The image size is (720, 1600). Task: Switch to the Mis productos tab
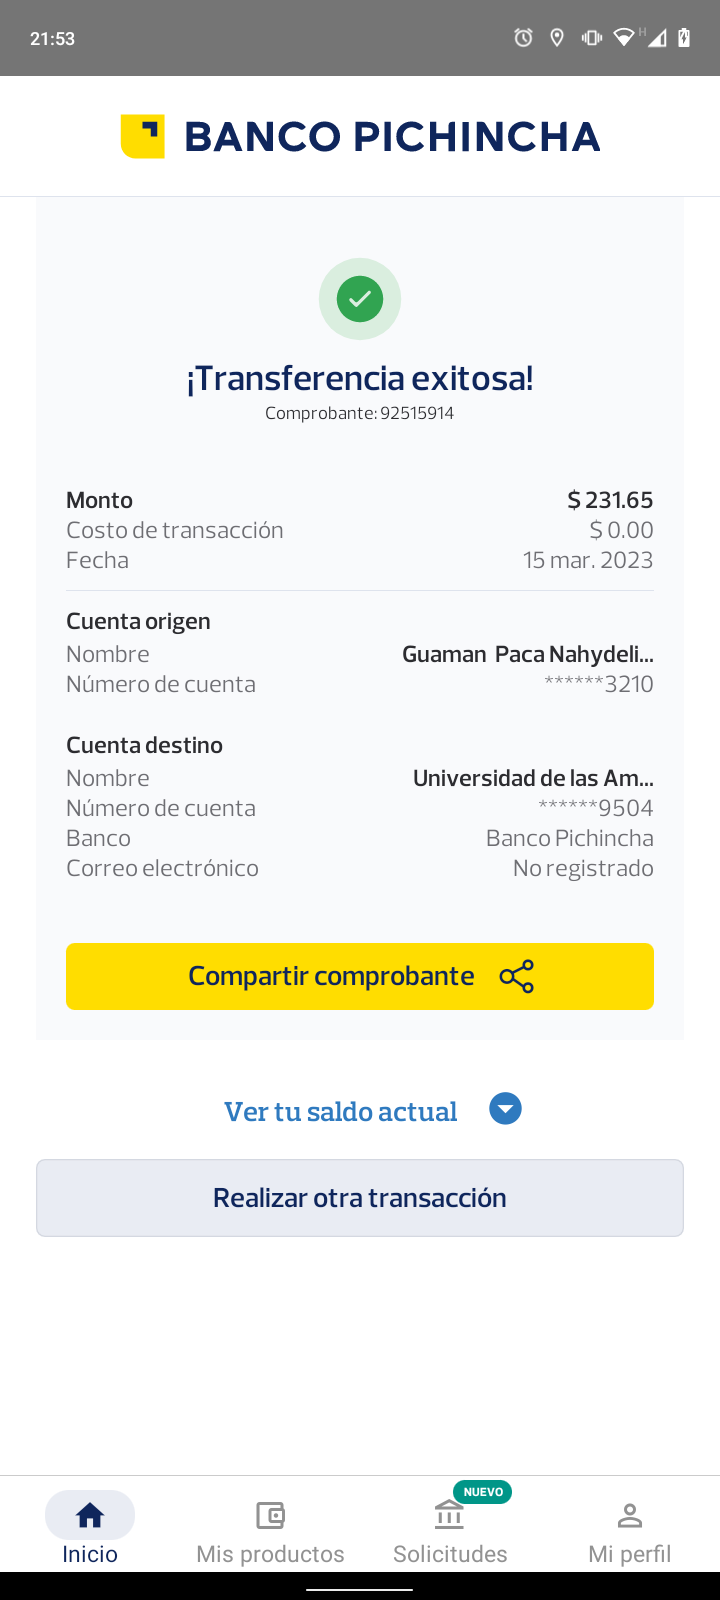(x=270, y=1553)
